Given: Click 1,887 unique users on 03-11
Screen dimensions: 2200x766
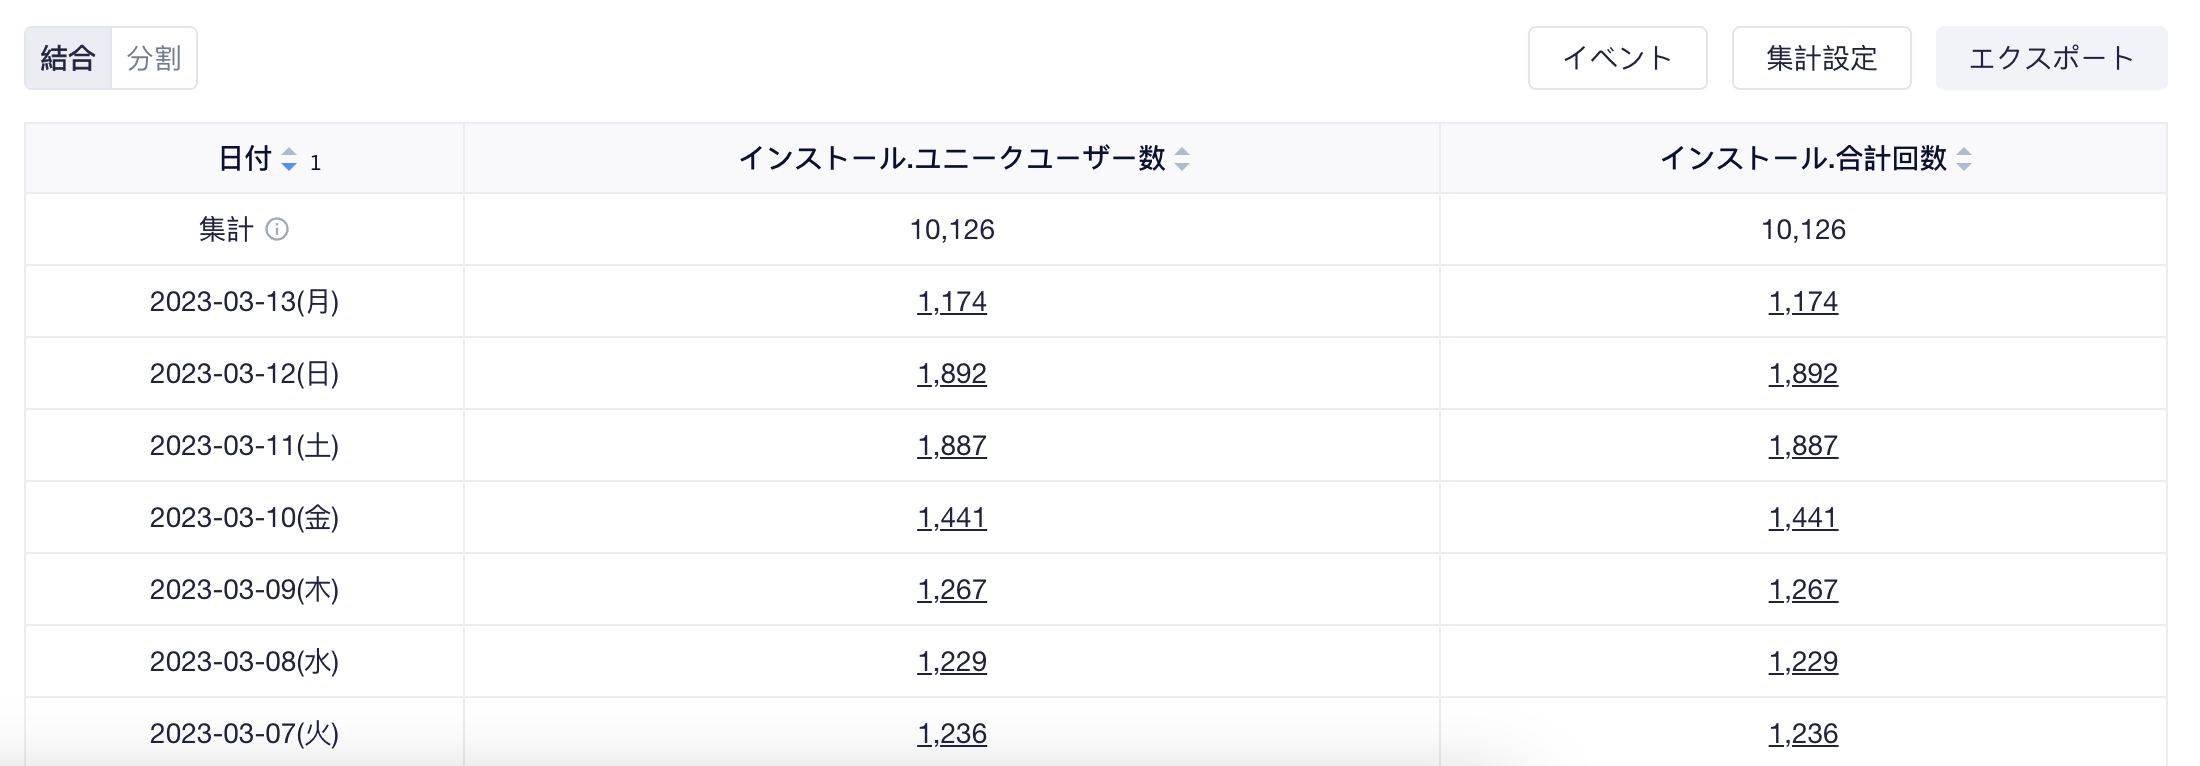Looking at the screenshot, I should pyautogui.click(x=951, y=446).
